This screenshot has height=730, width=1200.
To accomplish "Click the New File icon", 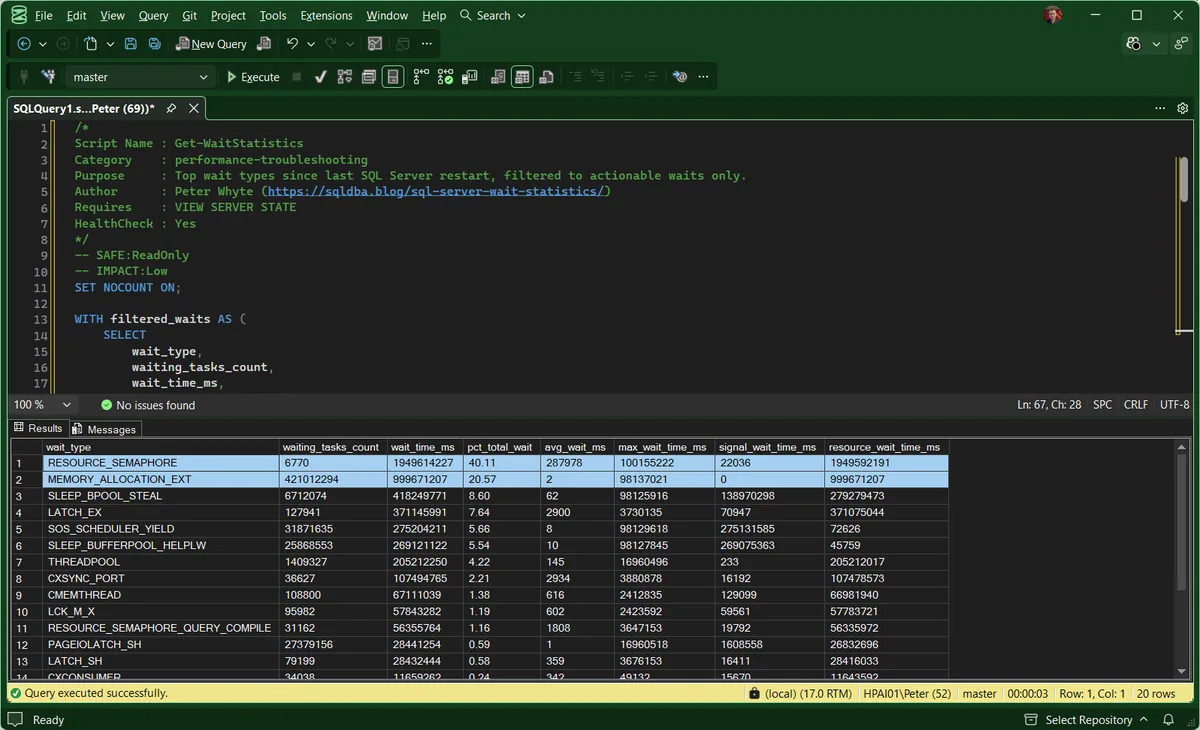I will [x=91, y=44].
